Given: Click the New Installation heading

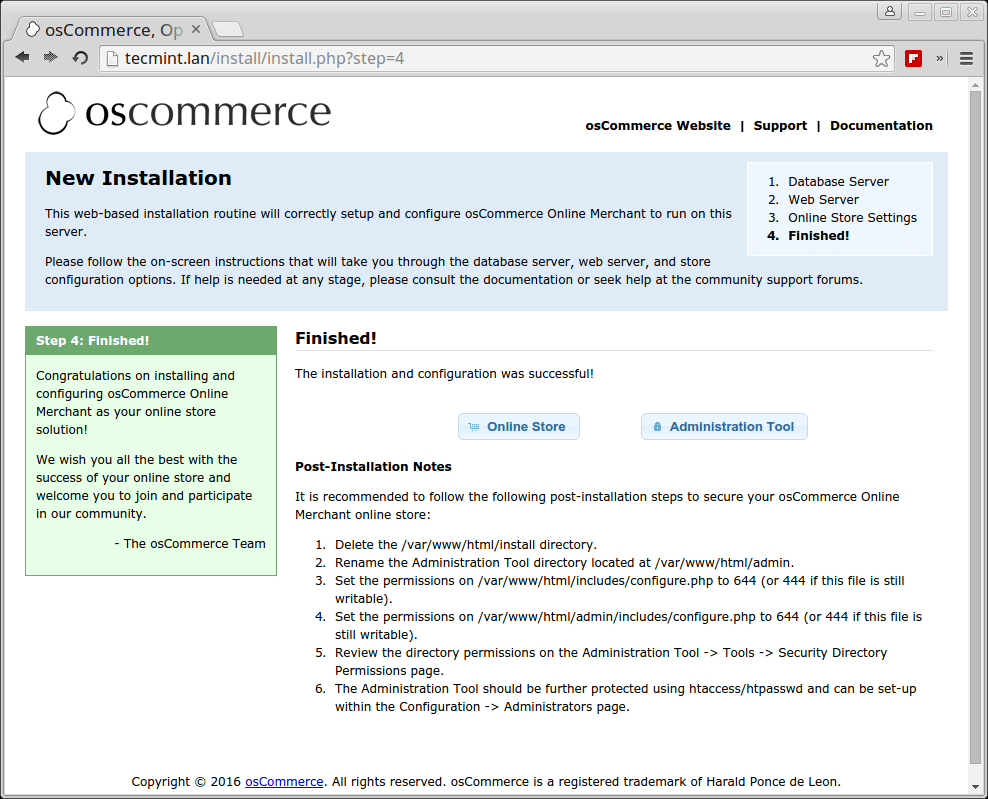Looking at the screenshot, I should point(138,178).
